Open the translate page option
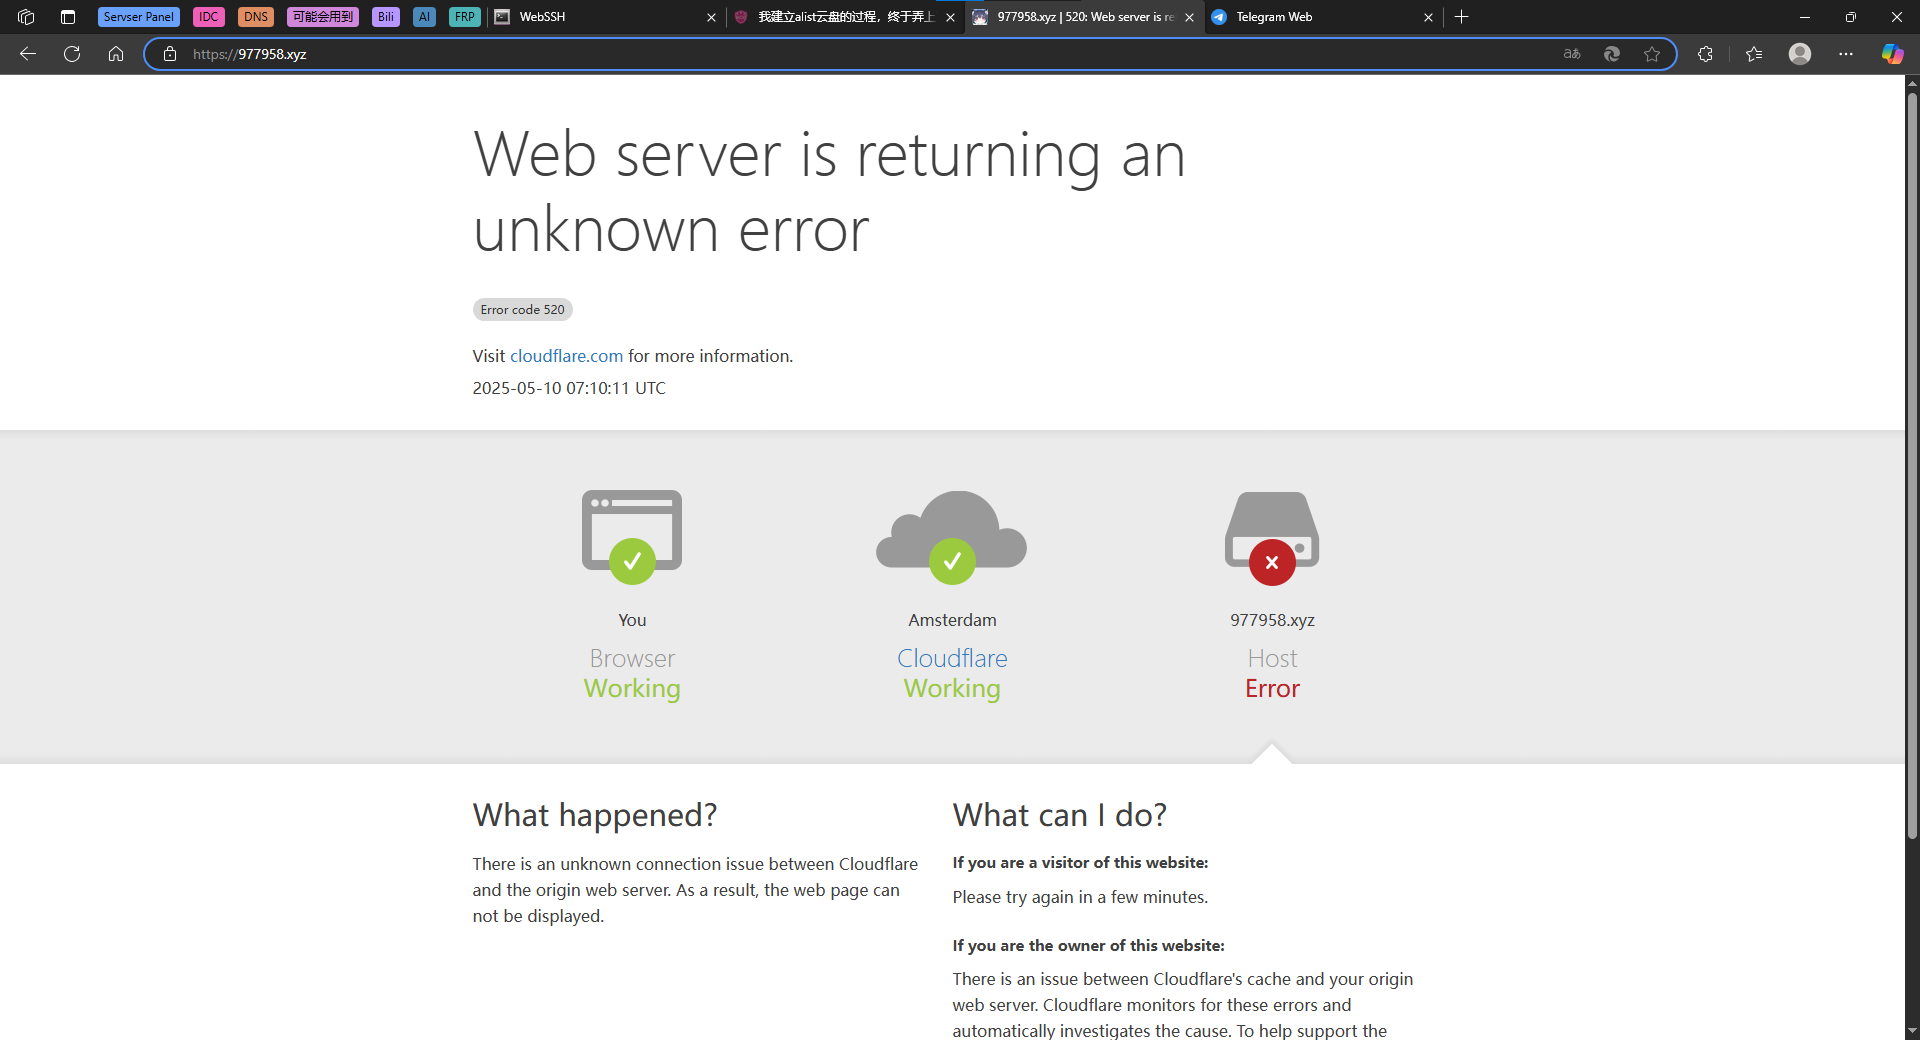 coord(1572,54)
